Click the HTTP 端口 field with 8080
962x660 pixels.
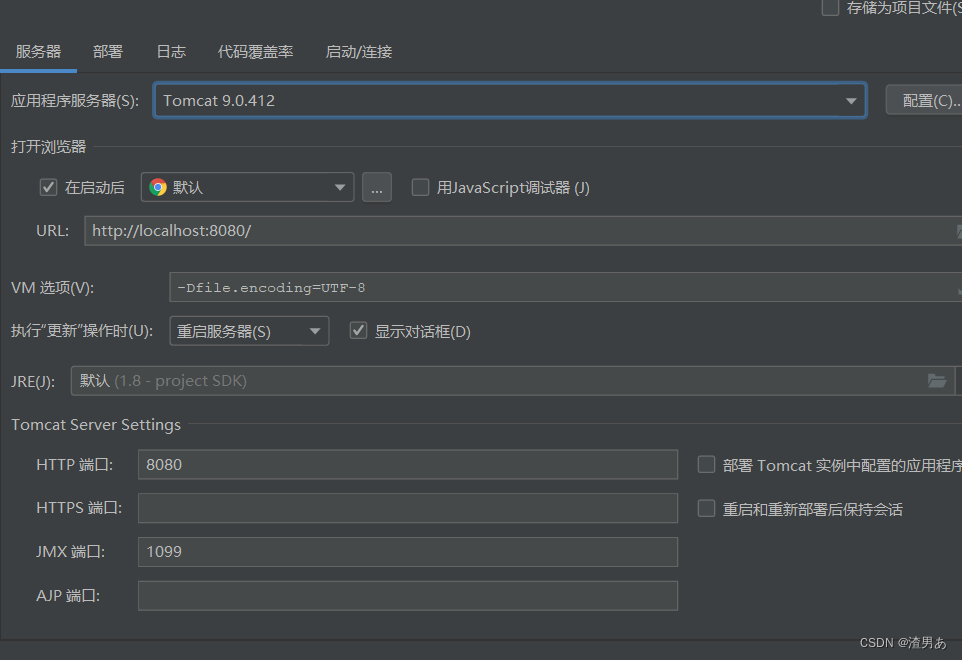coord(407,464)
